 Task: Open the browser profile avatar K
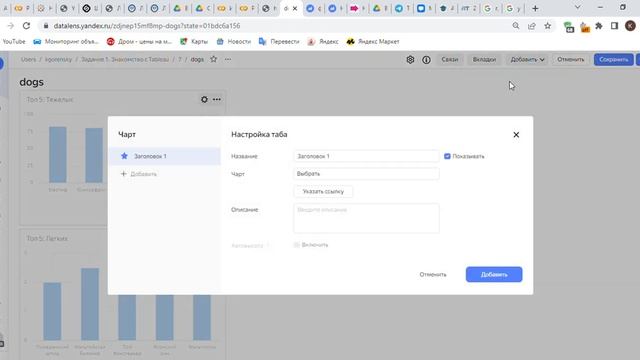[x=630, y=26]
